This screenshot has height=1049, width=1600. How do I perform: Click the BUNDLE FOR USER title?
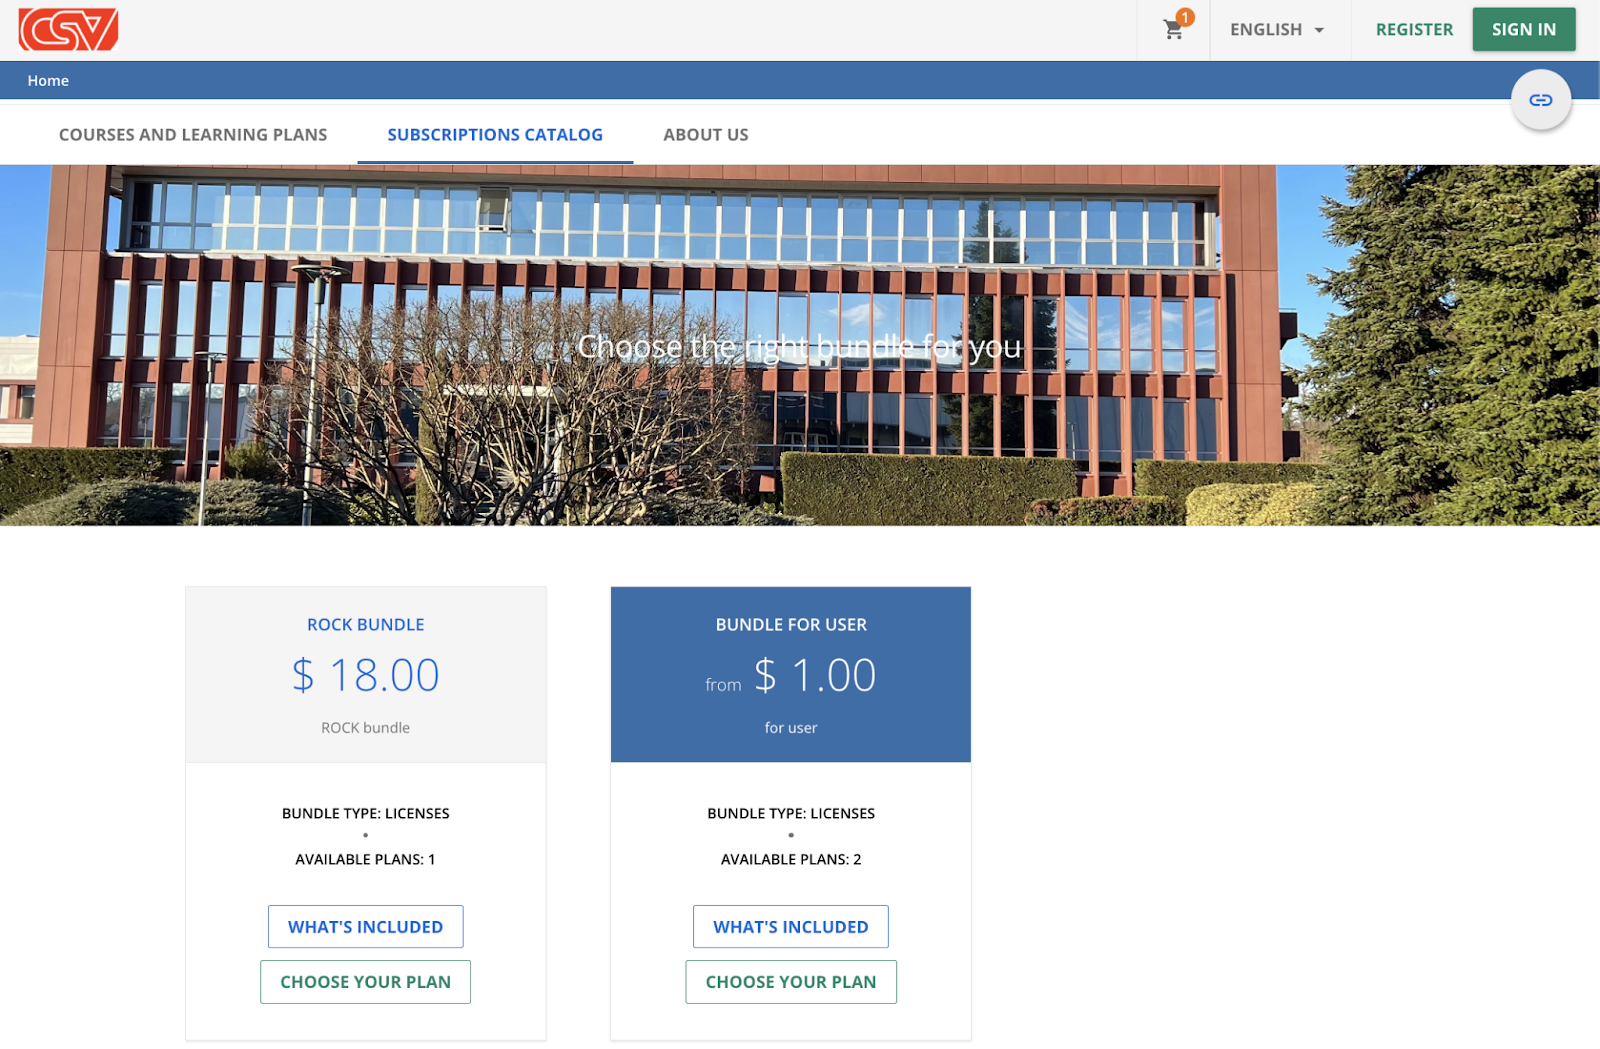click(791, 625)
